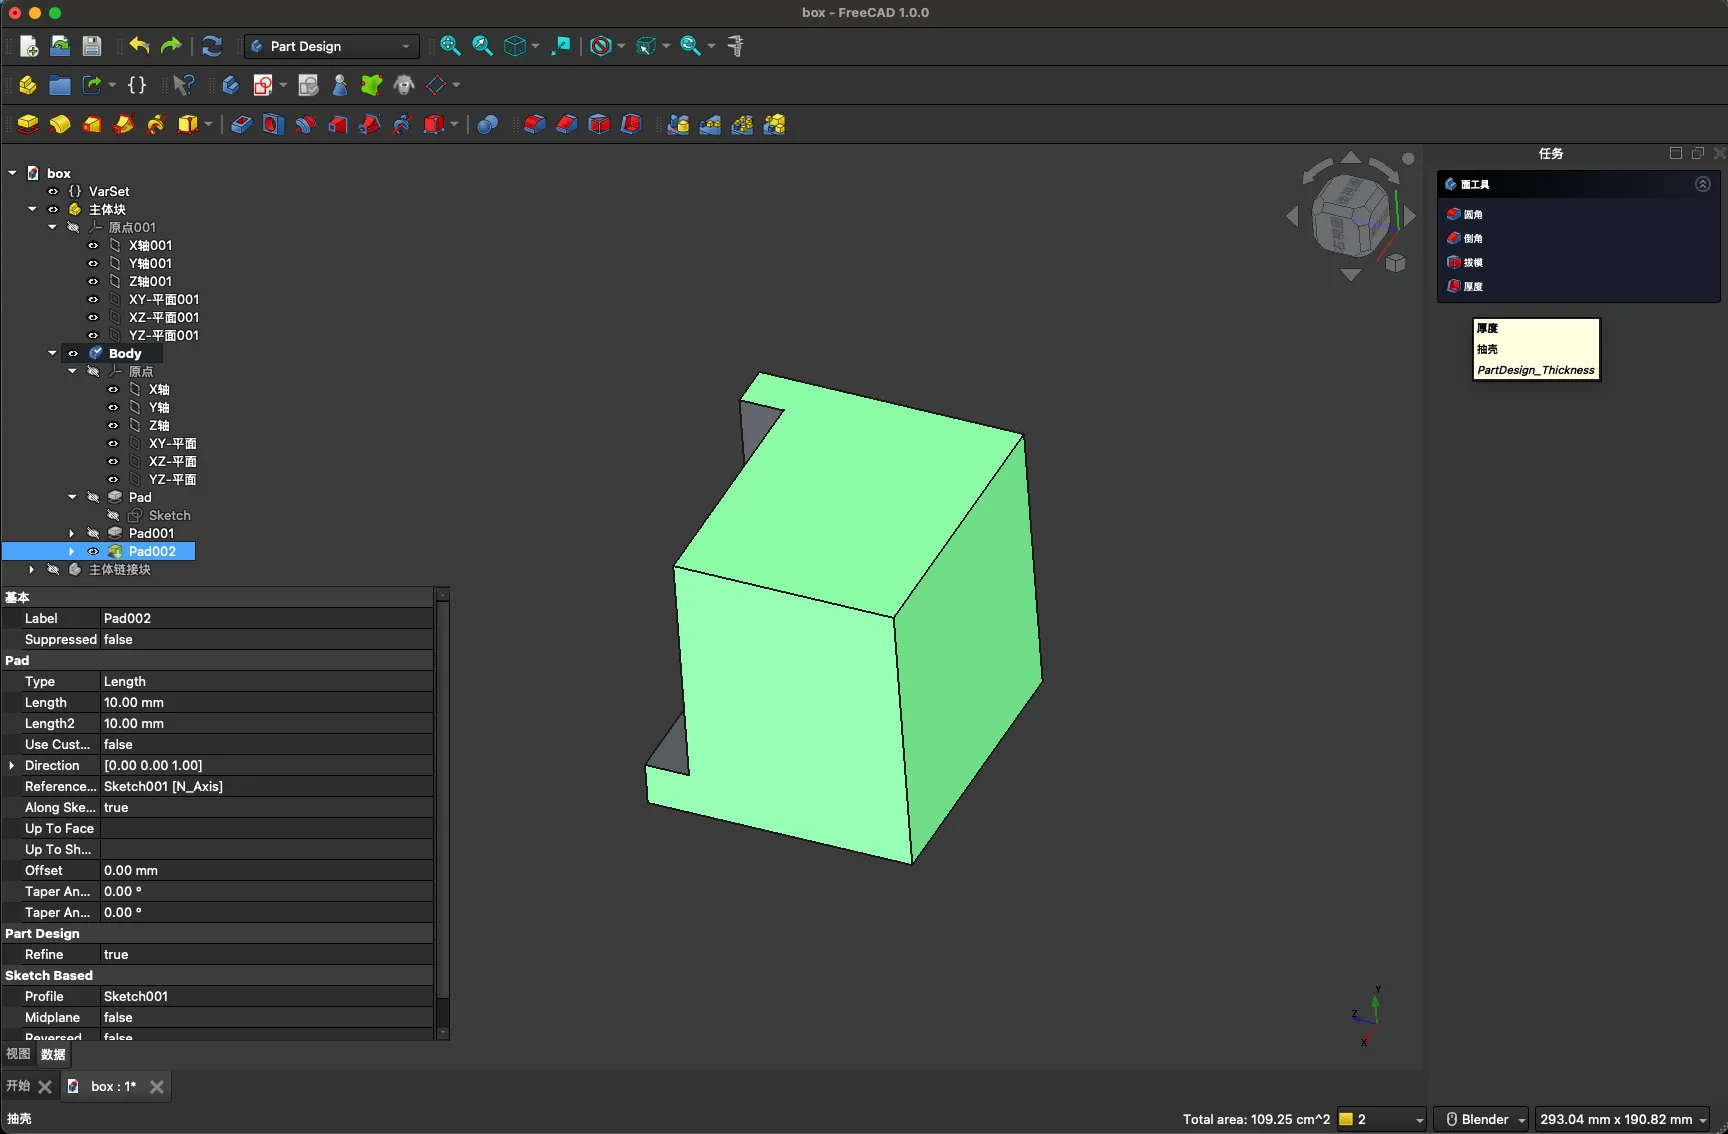
Task: Click 圆角 in the face tools panel
Action: [1473, 215]
